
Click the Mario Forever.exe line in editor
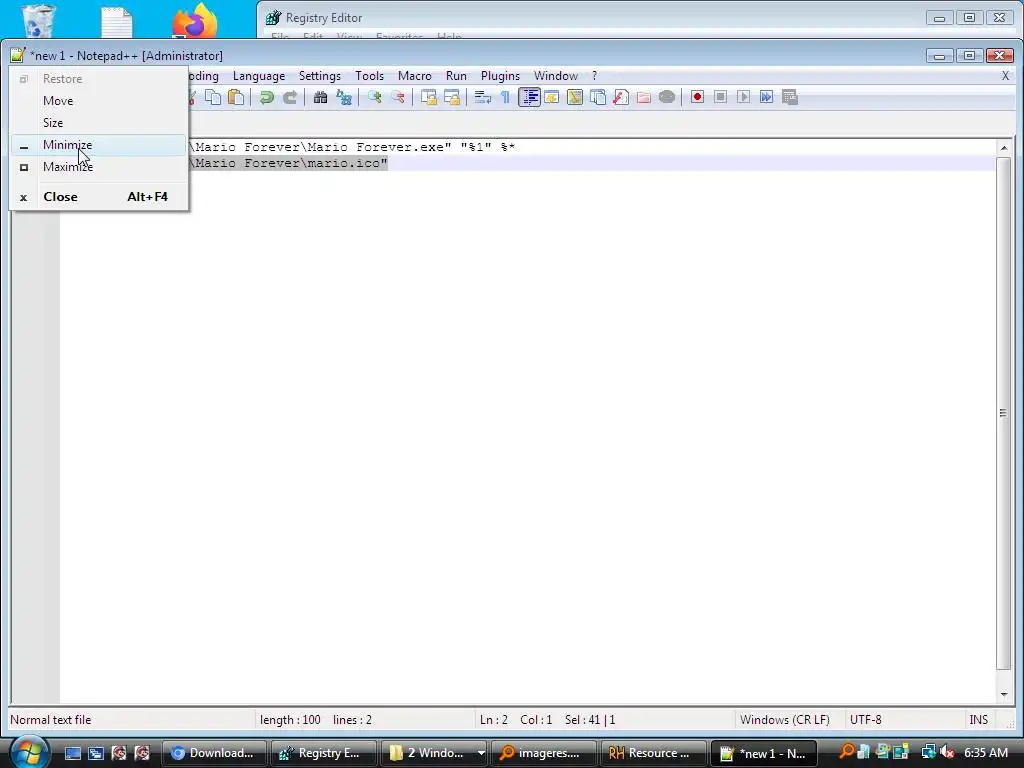(527, 147)
